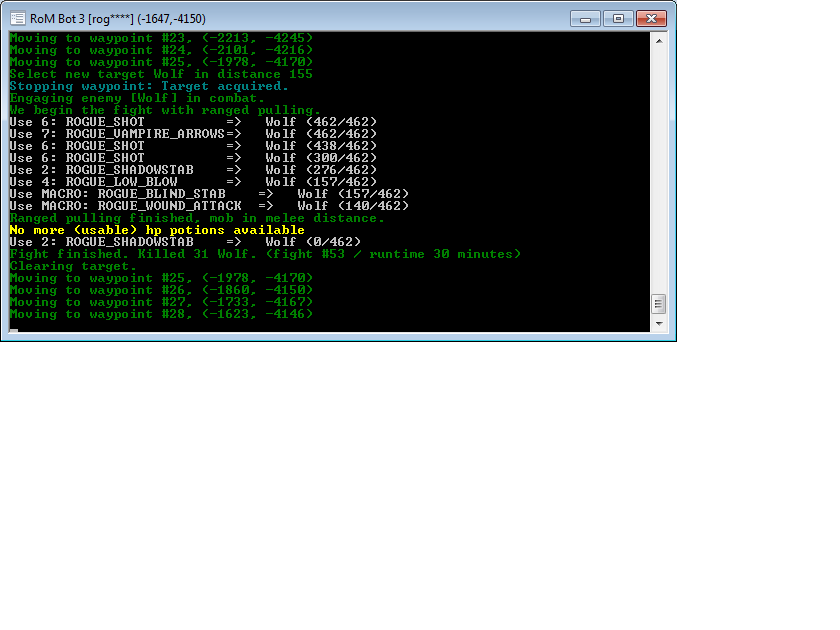This screenshot has height=630, width=840.
Task: Click the ROGUE_VAMPIRE_ARROWS skill line
Action: point(193,134)
